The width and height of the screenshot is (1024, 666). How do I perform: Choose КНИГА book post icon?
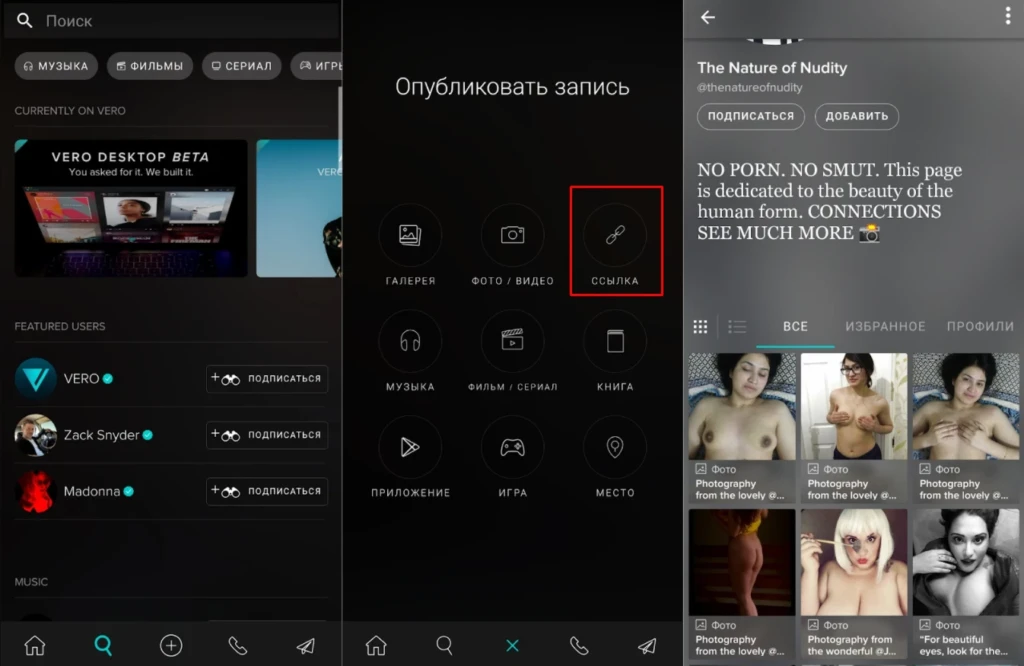coord(615,341)
